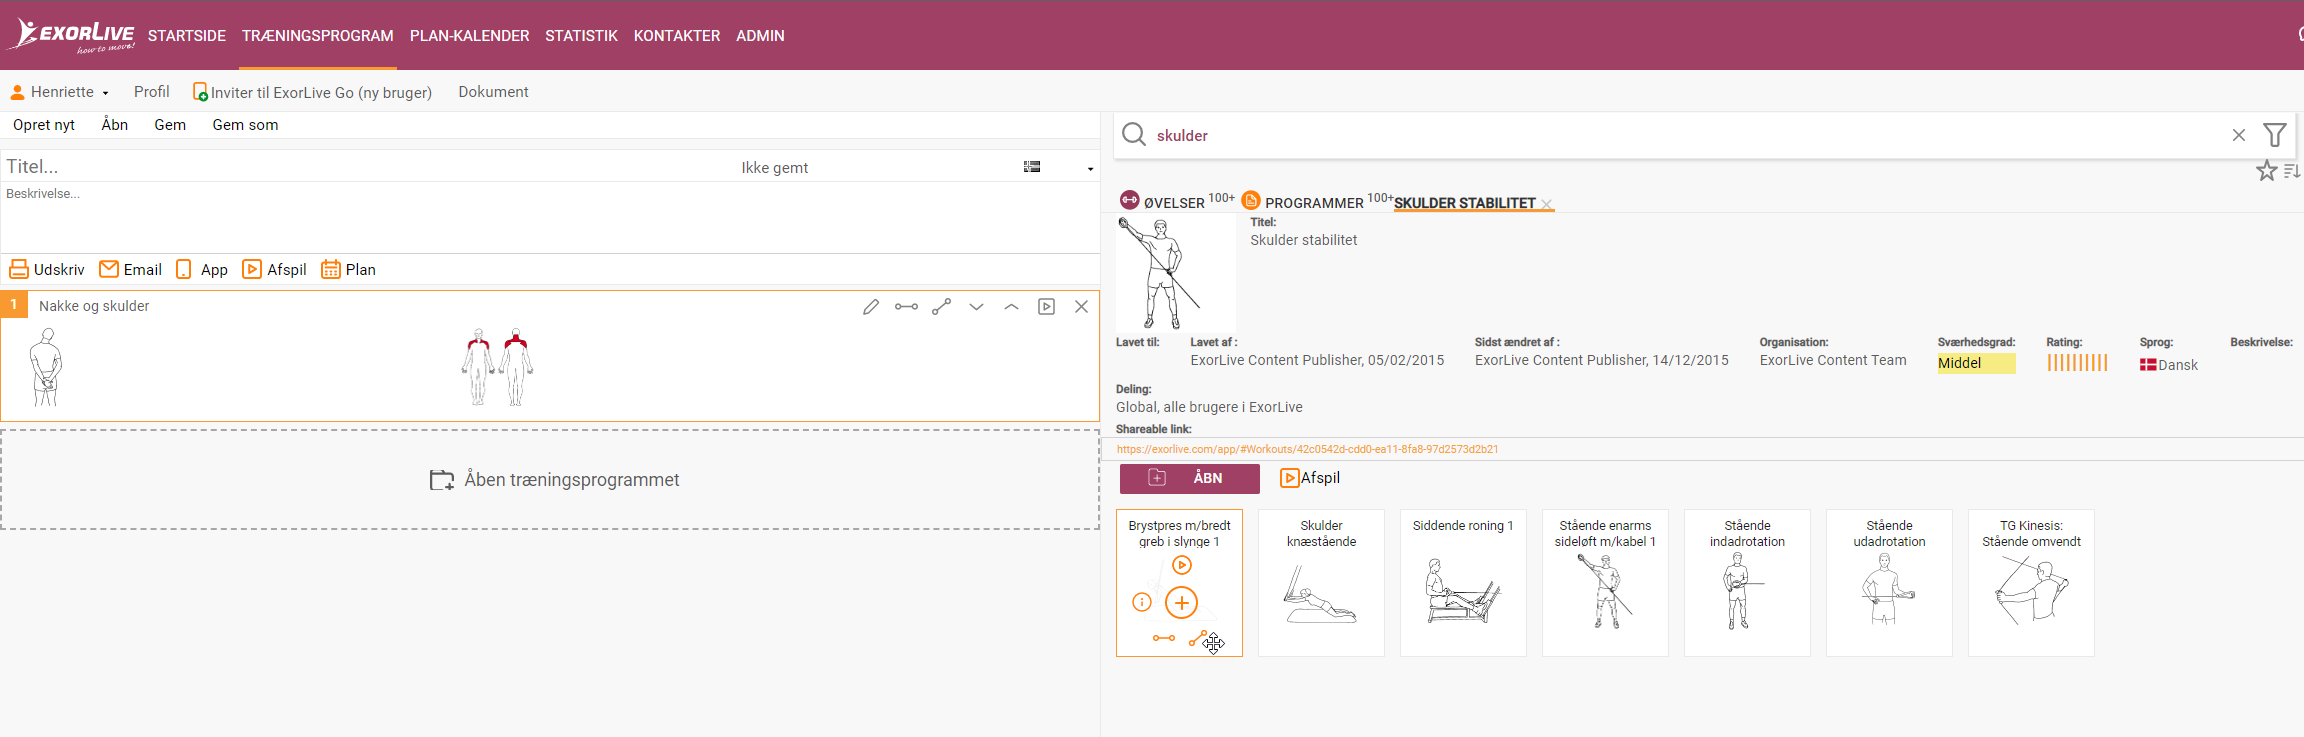
Task: Click Opret nyt
Action: point(44,125)
